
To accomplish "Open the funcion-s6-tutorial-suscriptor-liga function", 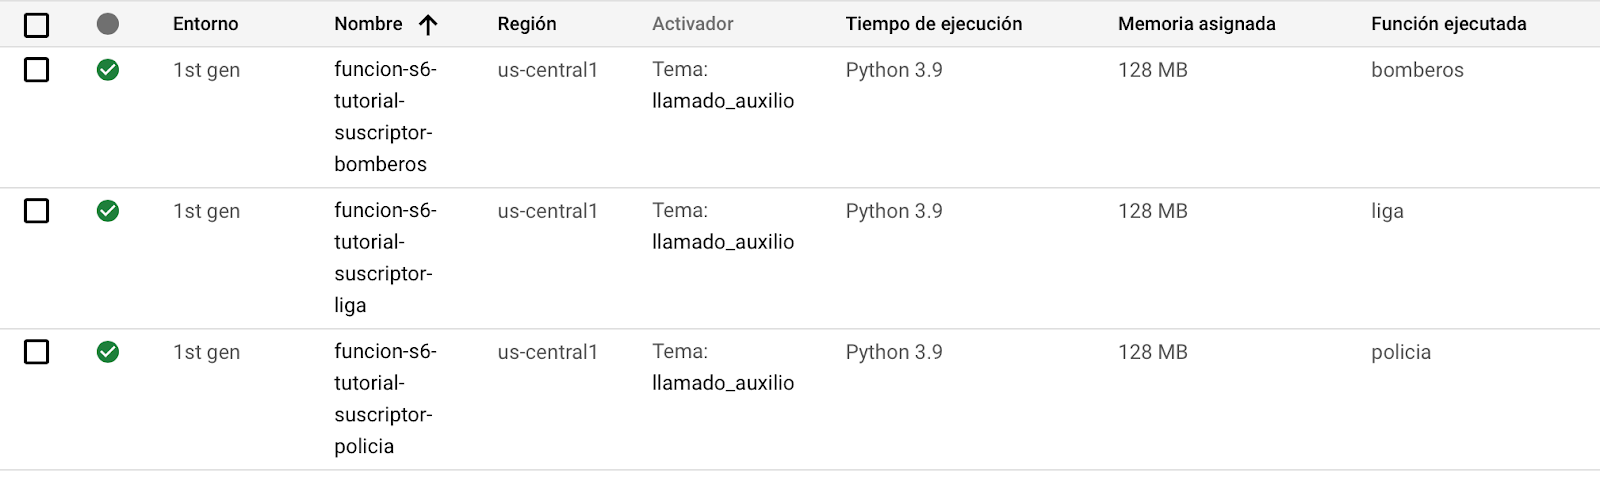I will click(385, 257).
